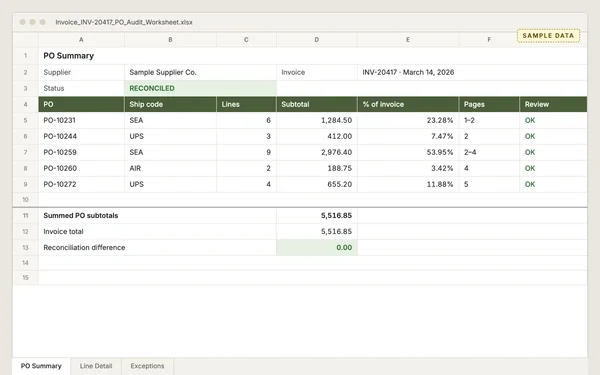Click the Invoice label cell in row 2

click(317, 72)
